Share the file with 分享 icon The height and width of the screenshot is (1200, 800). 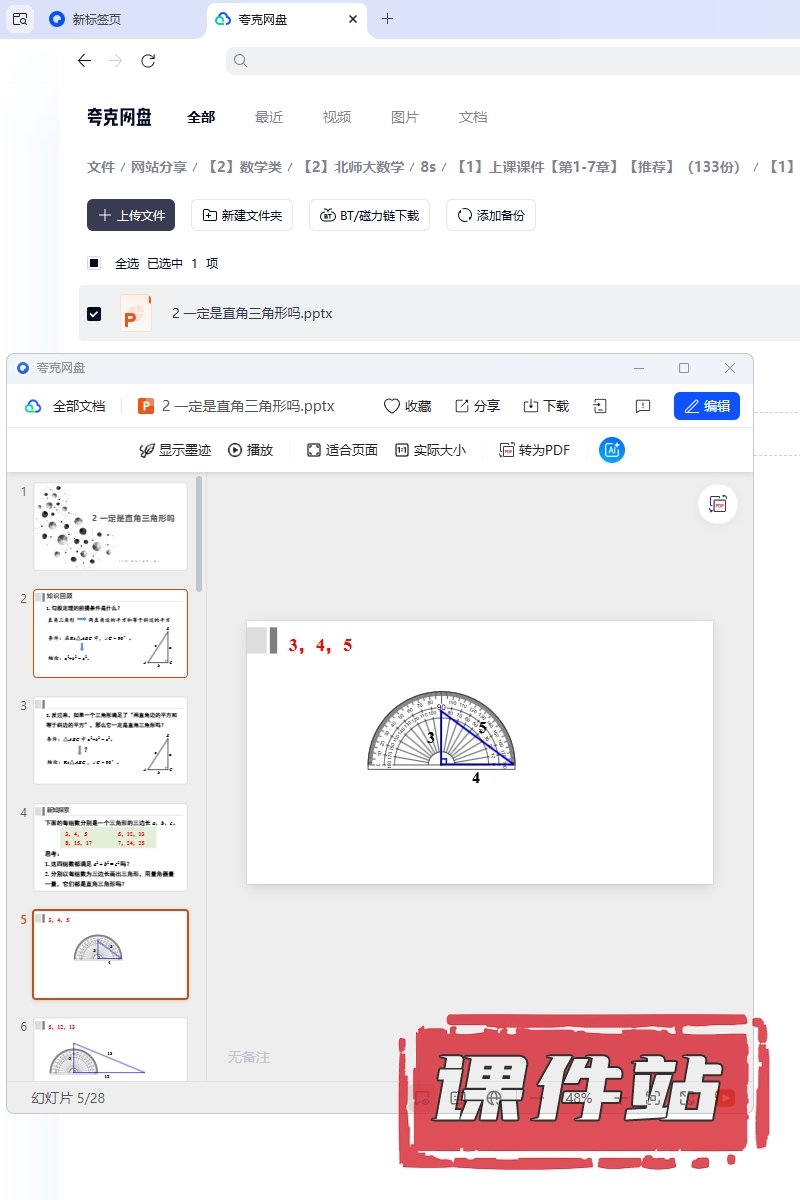point(462,406)
